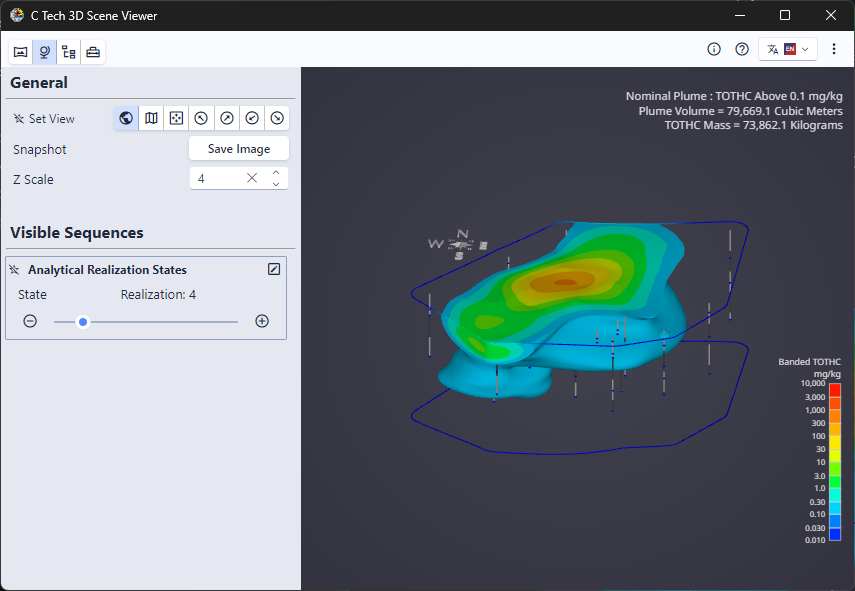Open the EN language dropdown
The width and height of the screenshot is (855, 591).
click(x=789, y=49)
